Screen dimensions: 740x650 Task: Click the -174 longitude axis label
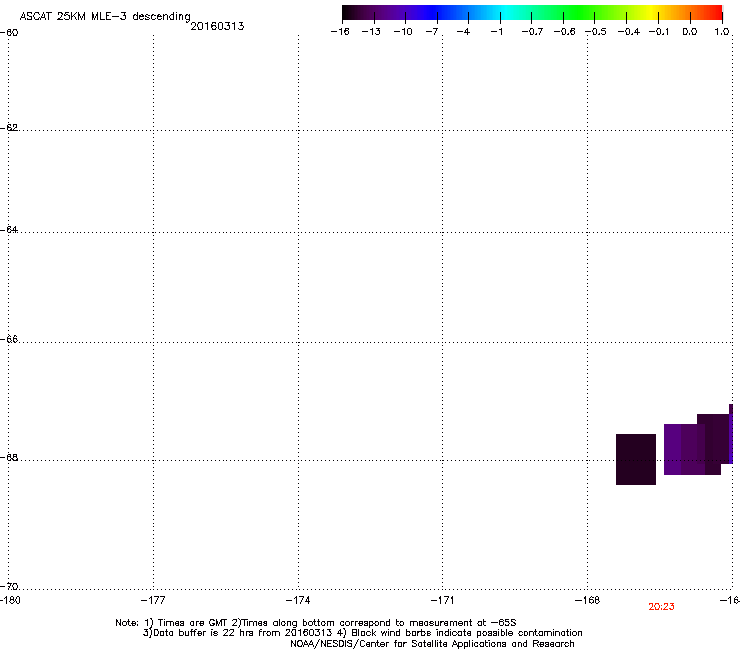(298, 600)
